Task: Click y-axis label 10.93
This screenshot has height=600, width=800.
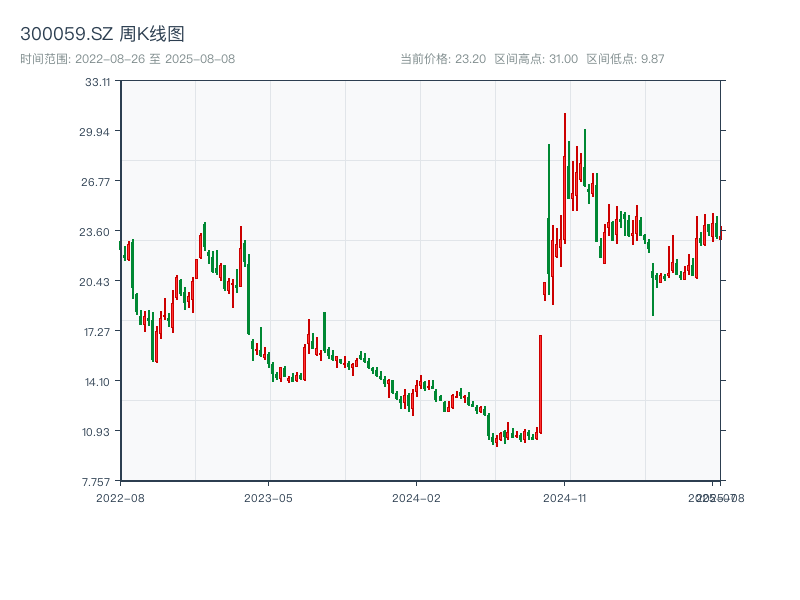Action: 96,432
